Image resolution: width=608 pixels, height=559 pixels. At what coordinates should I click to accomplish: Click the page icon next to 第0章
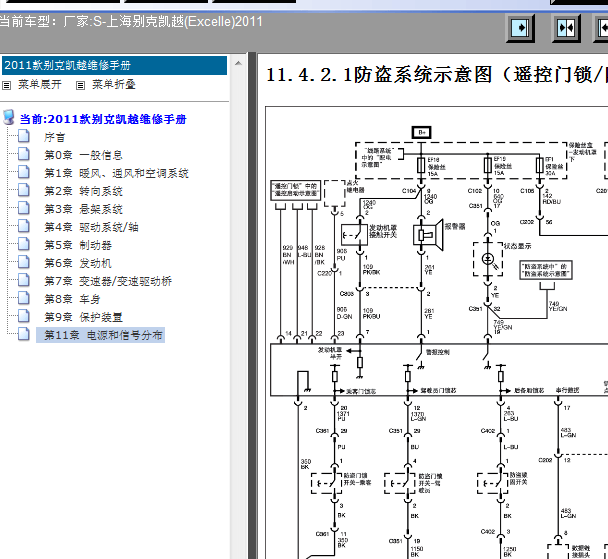pyautogui.click(x=24, y=154)
